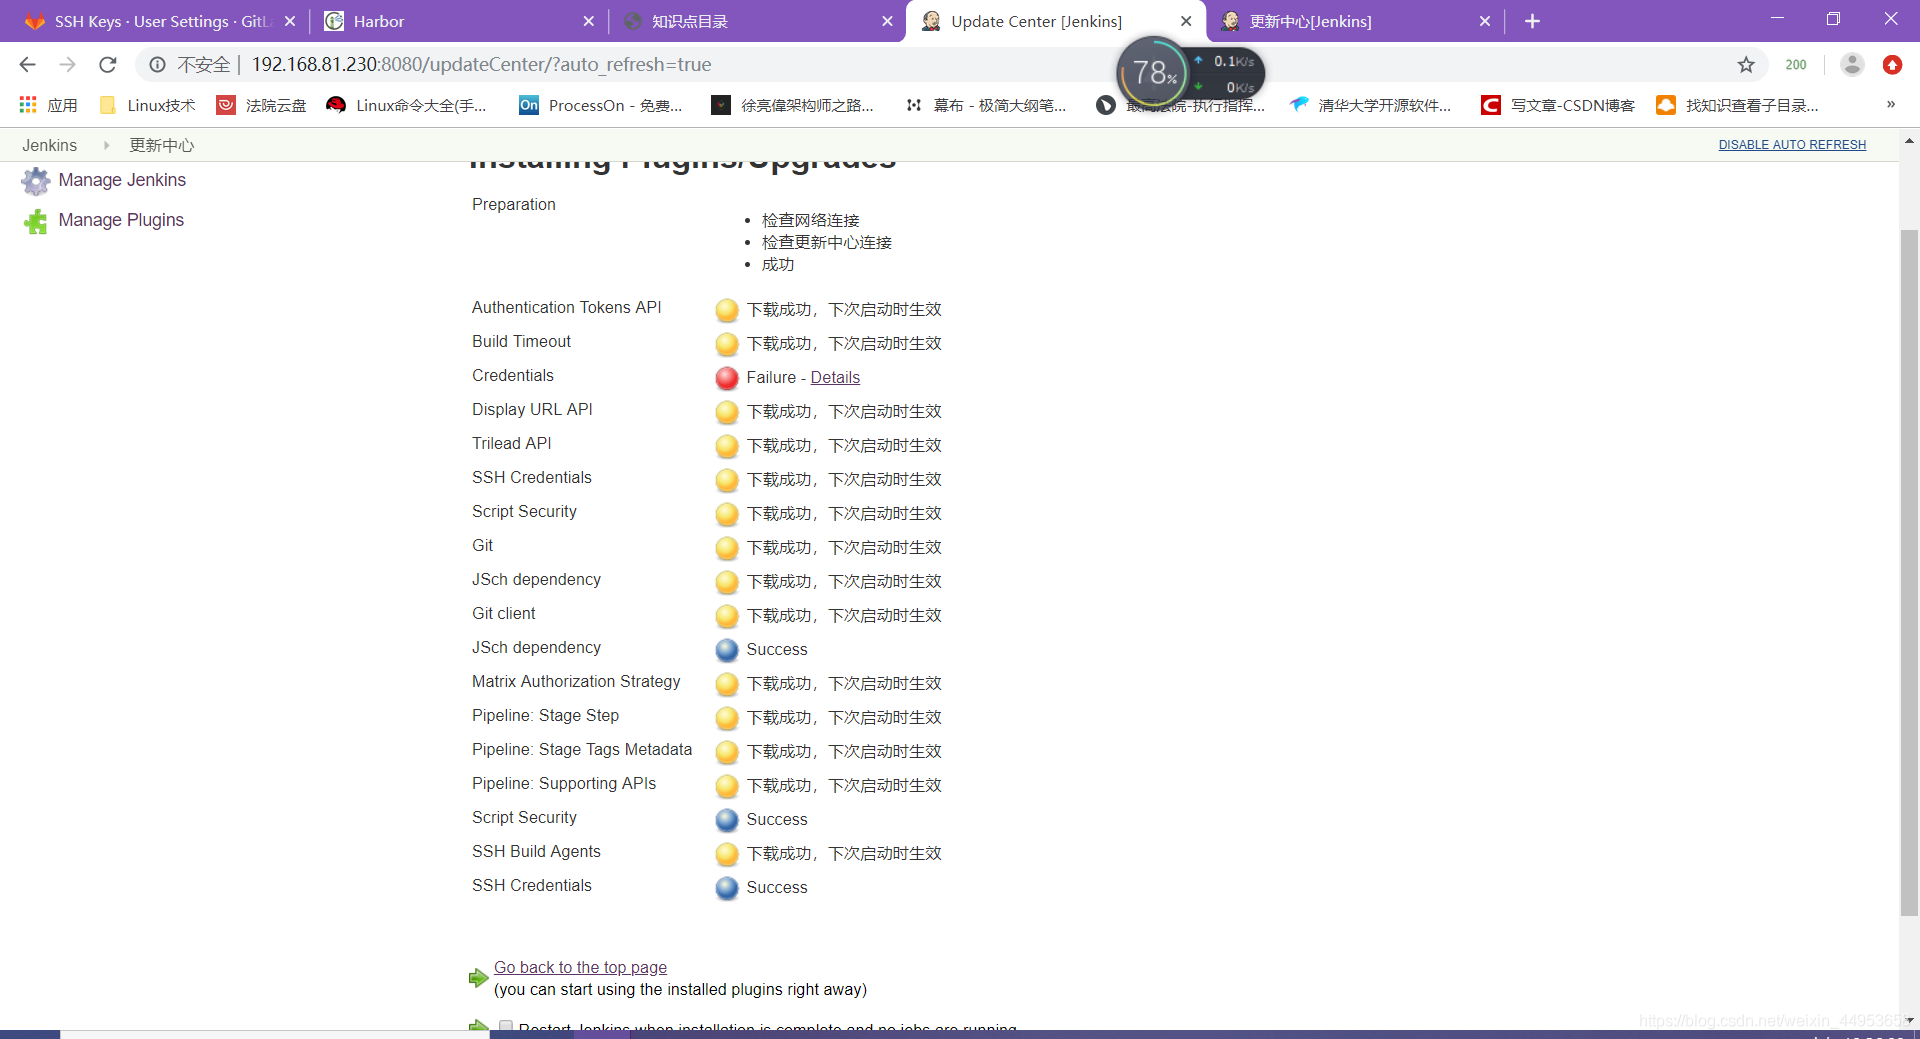Viewport: 1920px width, 1039px height.
Task: Bookmark this page with the star icon
Action: pyautogui.click(x=1746, y=65)
